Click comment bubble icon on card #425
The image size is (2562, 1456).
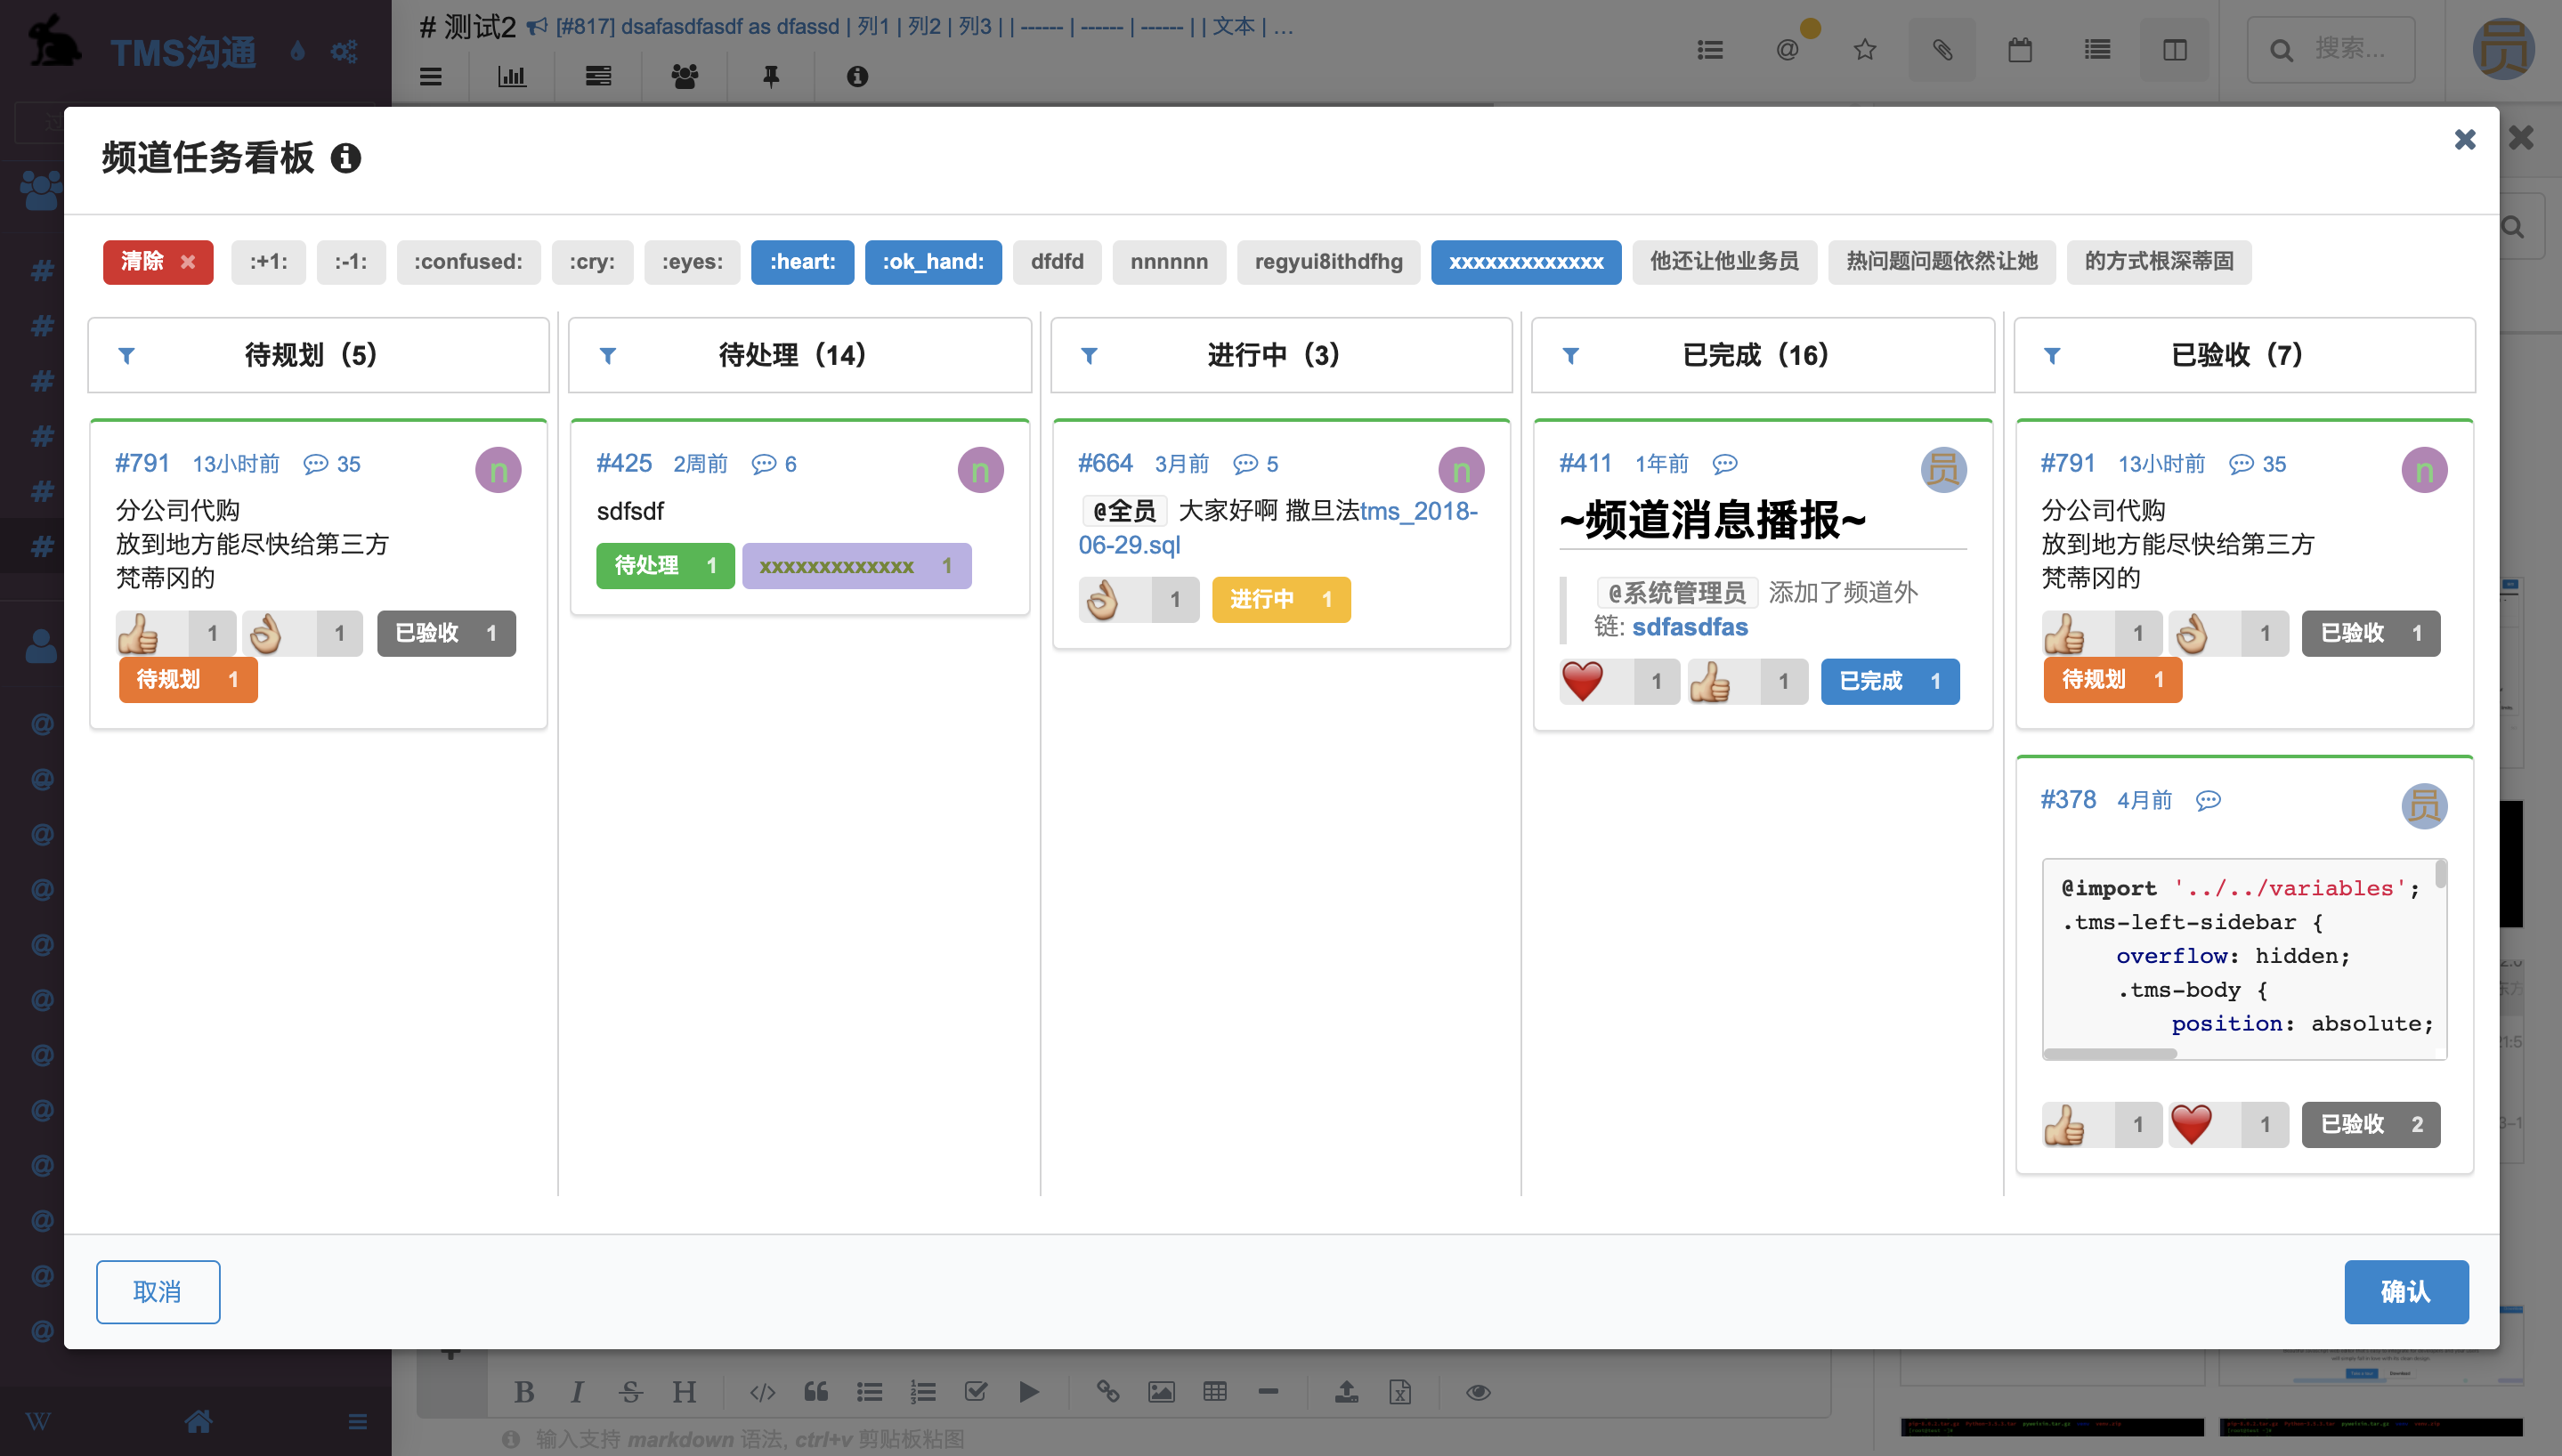tap(763, 464)
